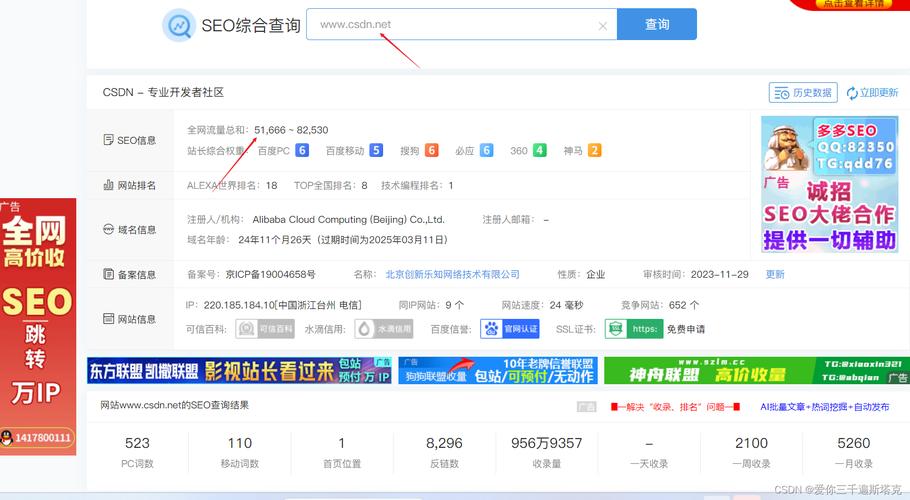Screen dimensions: 910x500
Task: Click the 百度移动 weight badge 5
Action: pos(376,151)
